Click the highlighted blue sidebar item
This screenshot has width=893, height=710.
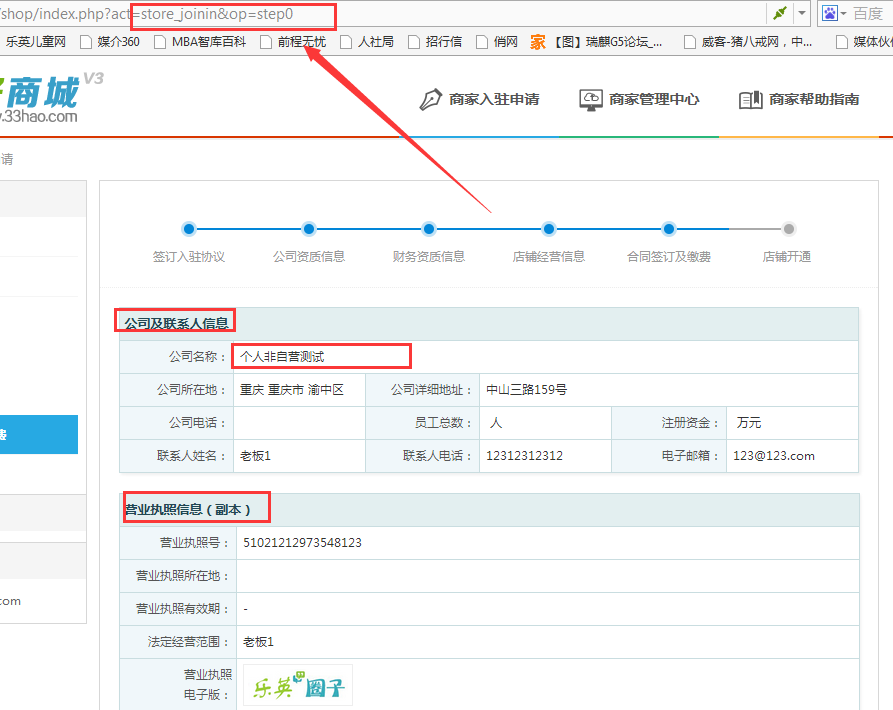(x=39, y=434)
